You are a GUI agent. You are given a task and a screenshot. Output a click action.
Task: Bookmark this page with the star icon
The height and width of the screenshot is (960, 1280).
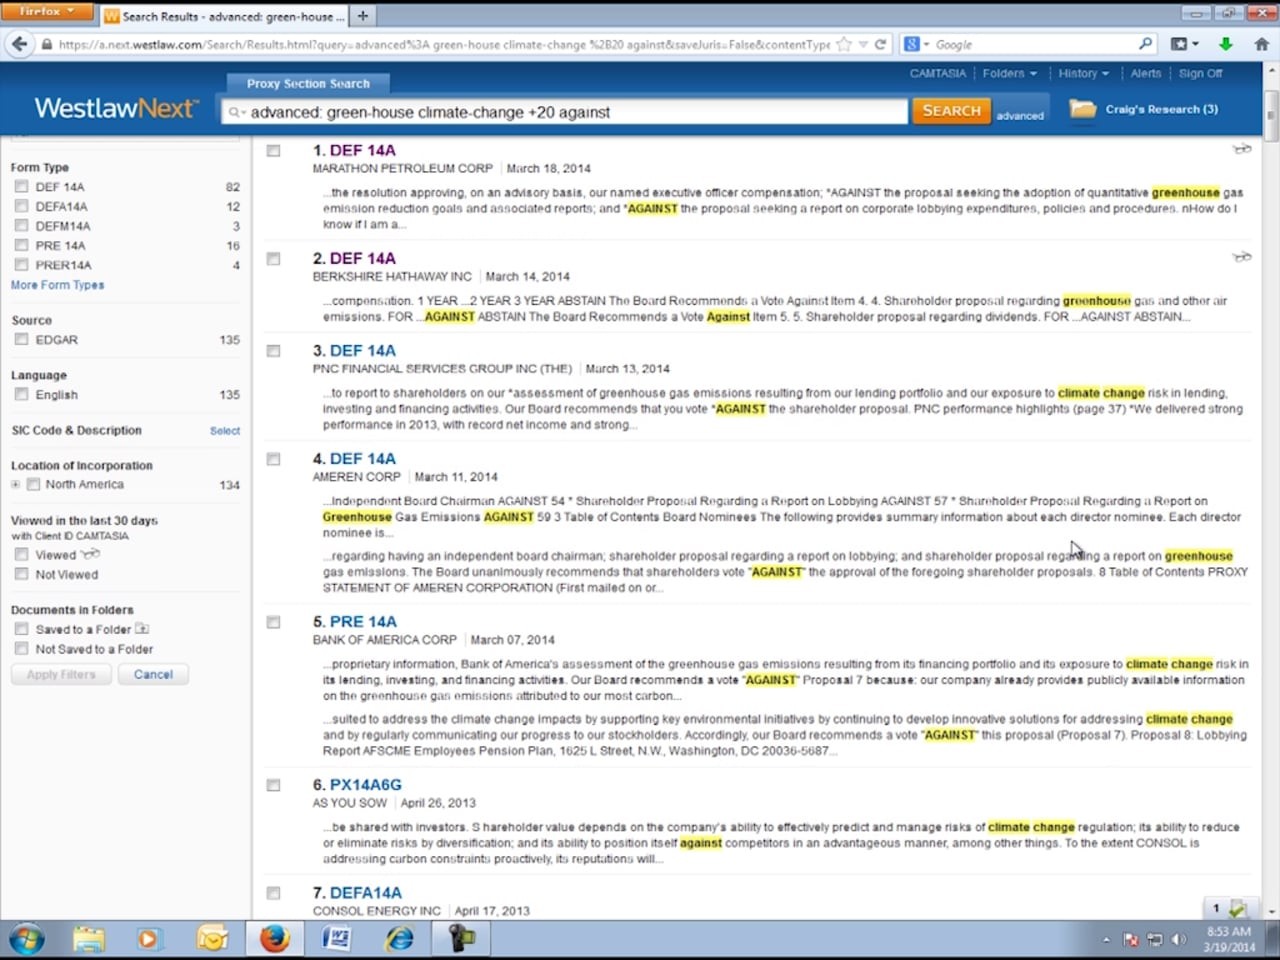point(844,44)
